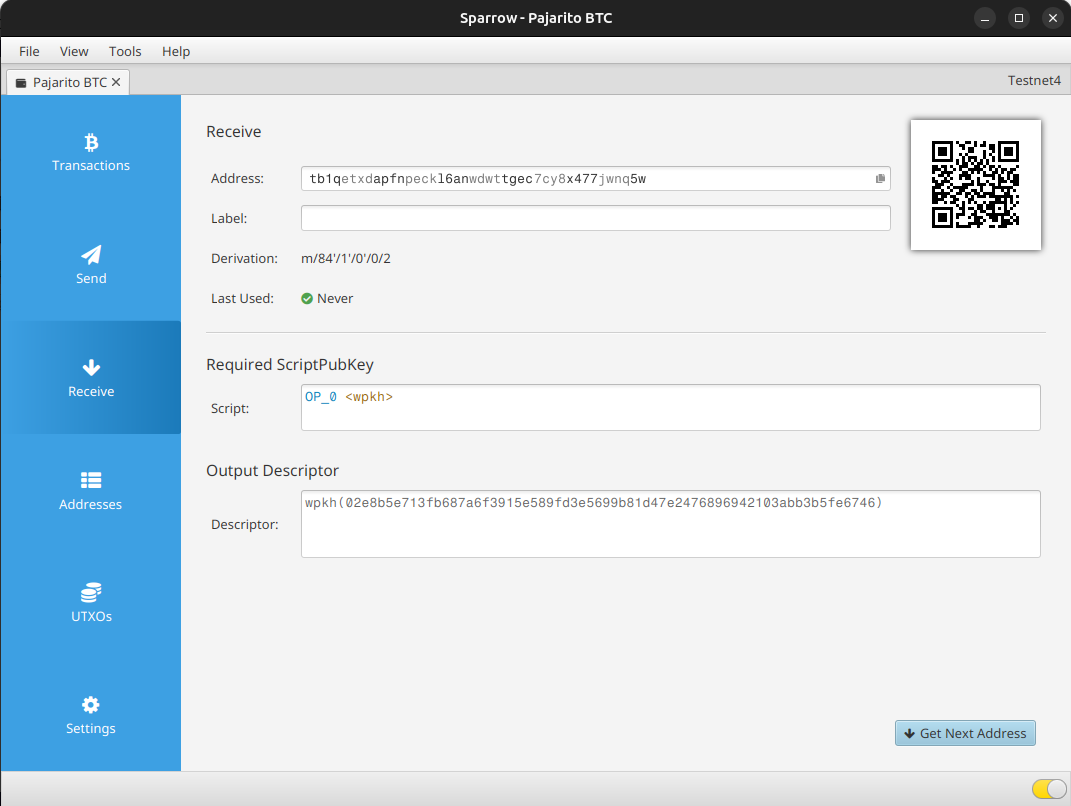Click the Last Used 'Never' status

click(x=335, y=298)
